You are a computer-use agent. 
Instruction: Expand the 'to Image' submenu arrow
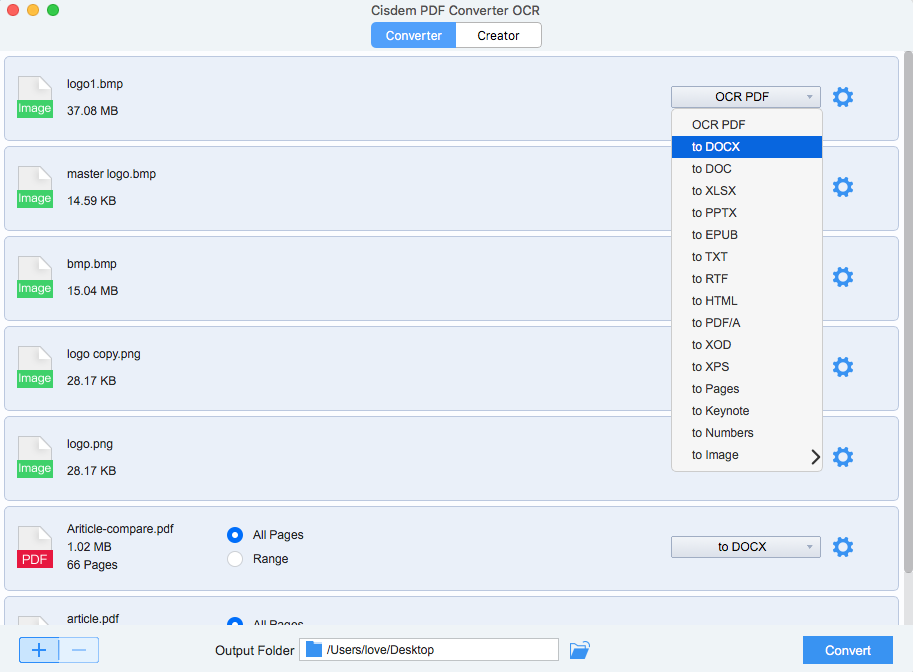pyautogui.click(x=815, y=455)
